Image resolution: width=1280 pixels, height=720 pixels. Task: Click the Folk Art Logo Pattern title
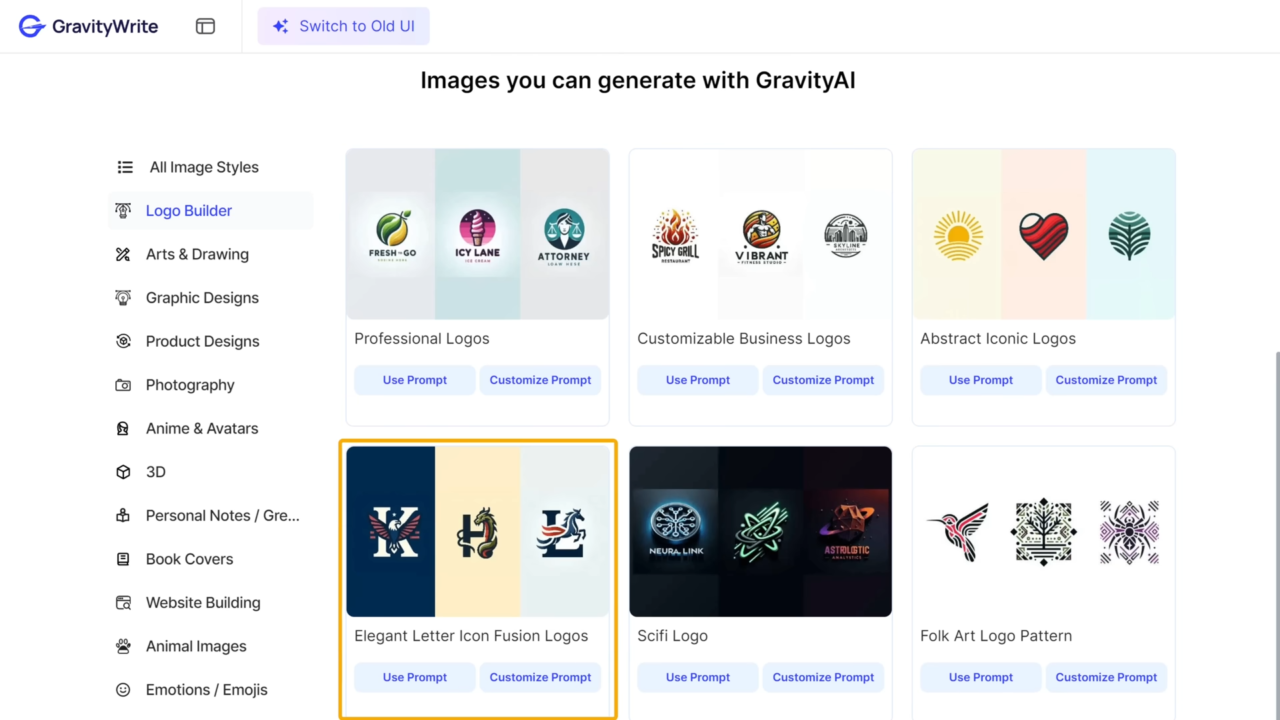pos(996,636)
